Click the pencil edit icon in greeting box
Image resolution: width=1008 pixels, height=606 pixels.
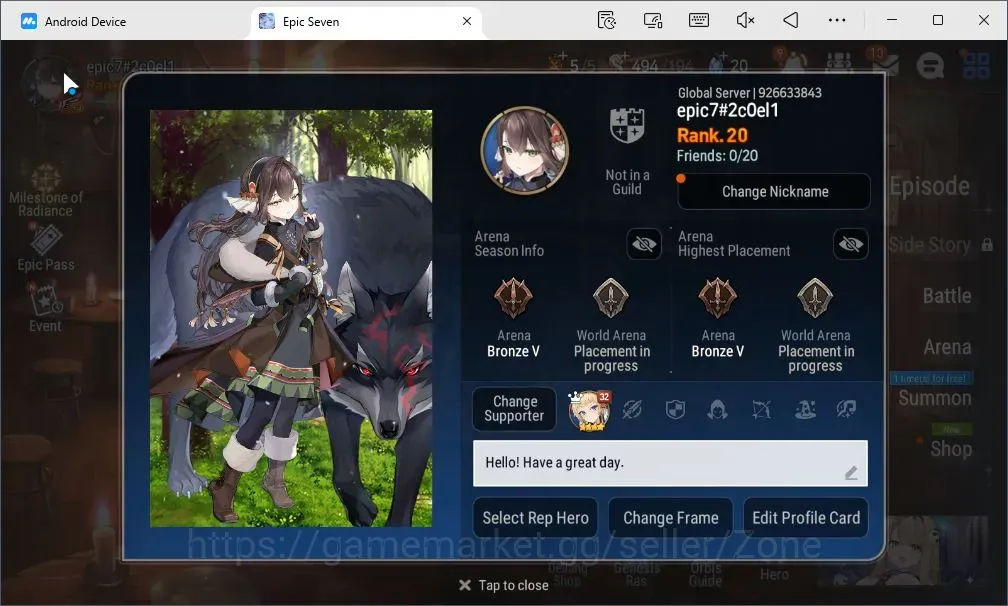[x=851, y=473]
